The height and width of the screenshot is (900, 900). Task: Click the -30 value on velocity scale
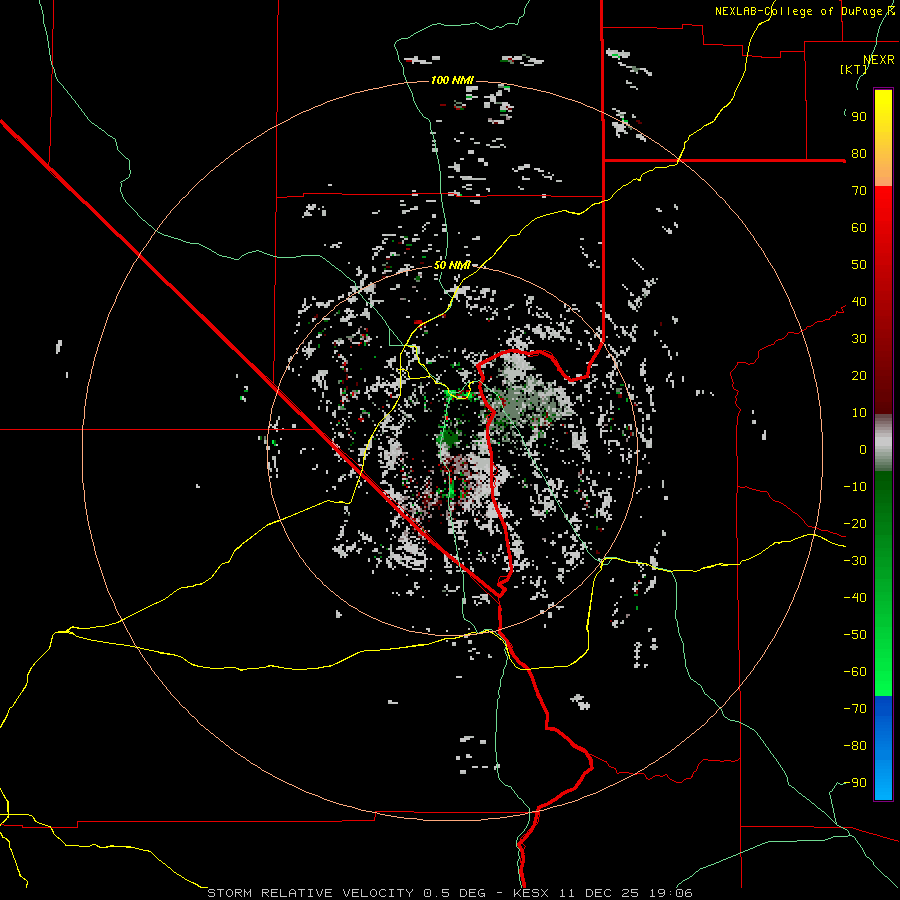(x=855, y=561)
